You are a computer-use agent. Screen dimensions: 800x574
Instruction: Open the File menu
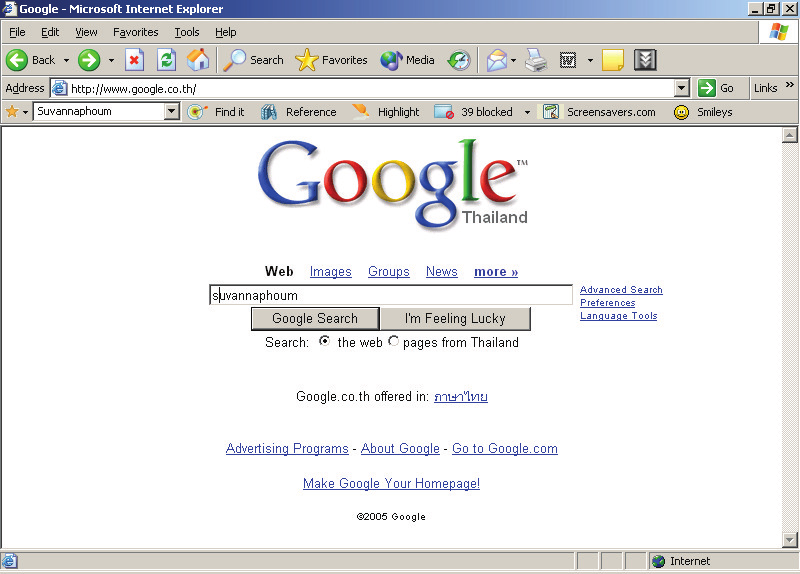point(17,32)
